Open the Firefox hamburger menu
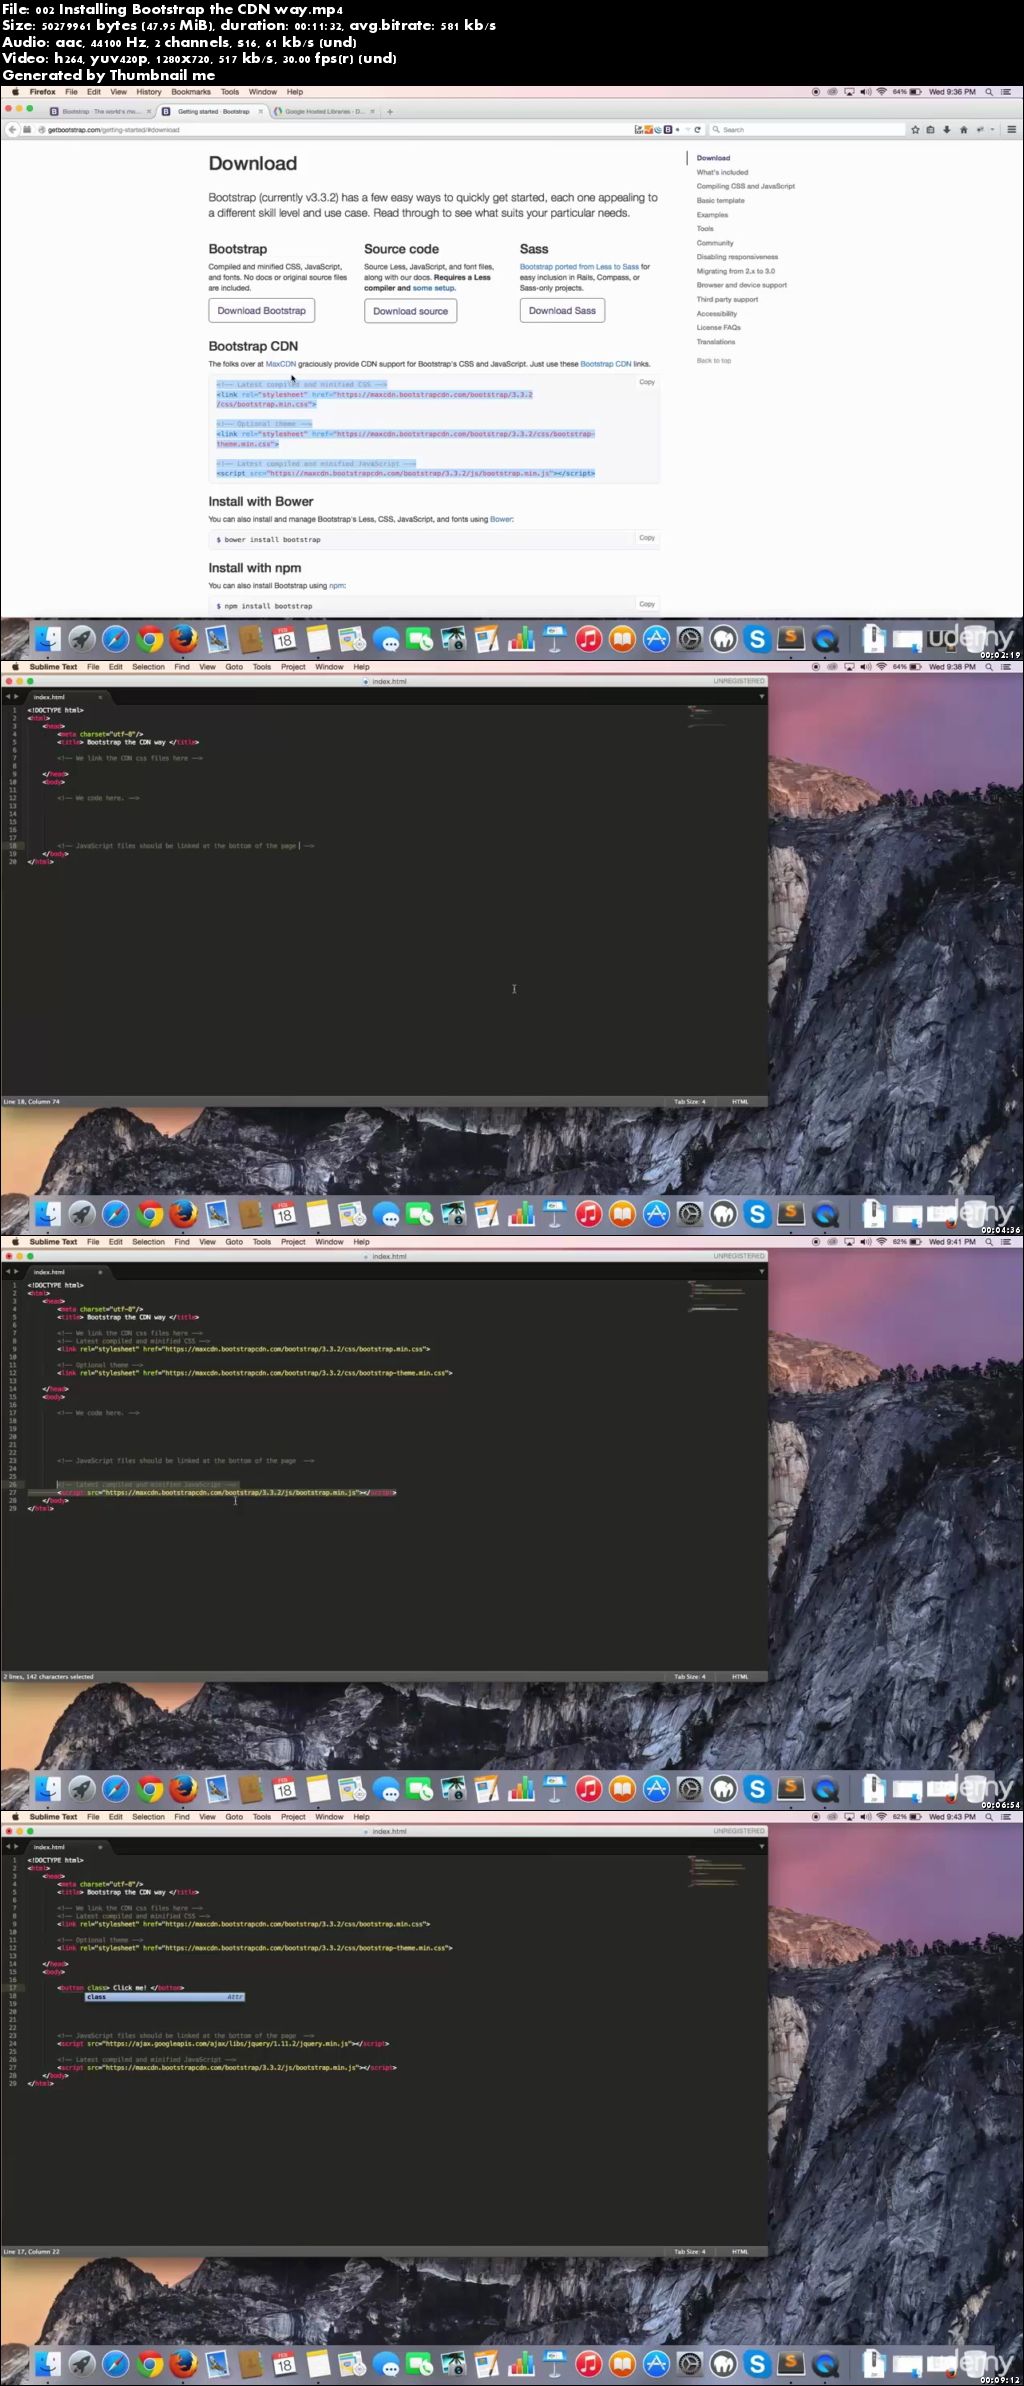The width and height of the screenshot is (1024, 2386). pyautogui.click(x=1011, y=129)
